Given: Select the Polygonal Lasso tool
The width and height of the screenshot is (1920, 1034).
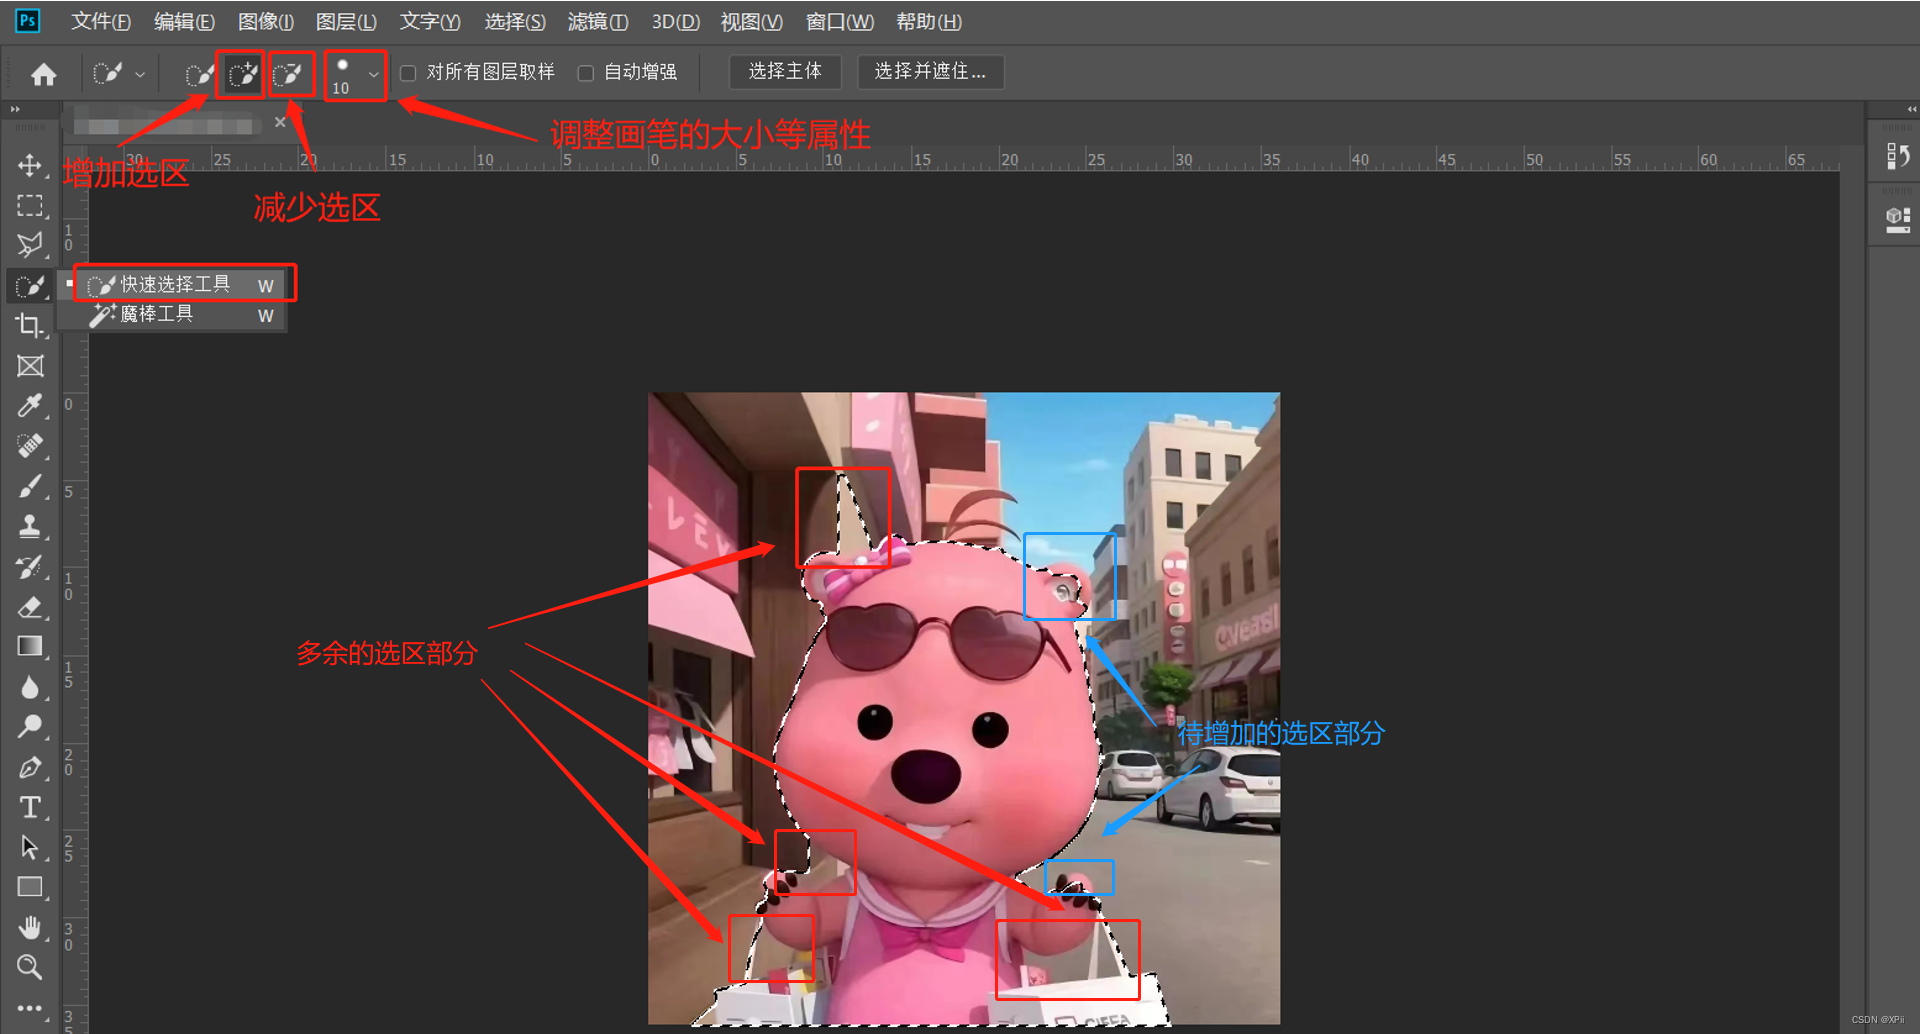Looking at the screenshot, I should 30,245.
